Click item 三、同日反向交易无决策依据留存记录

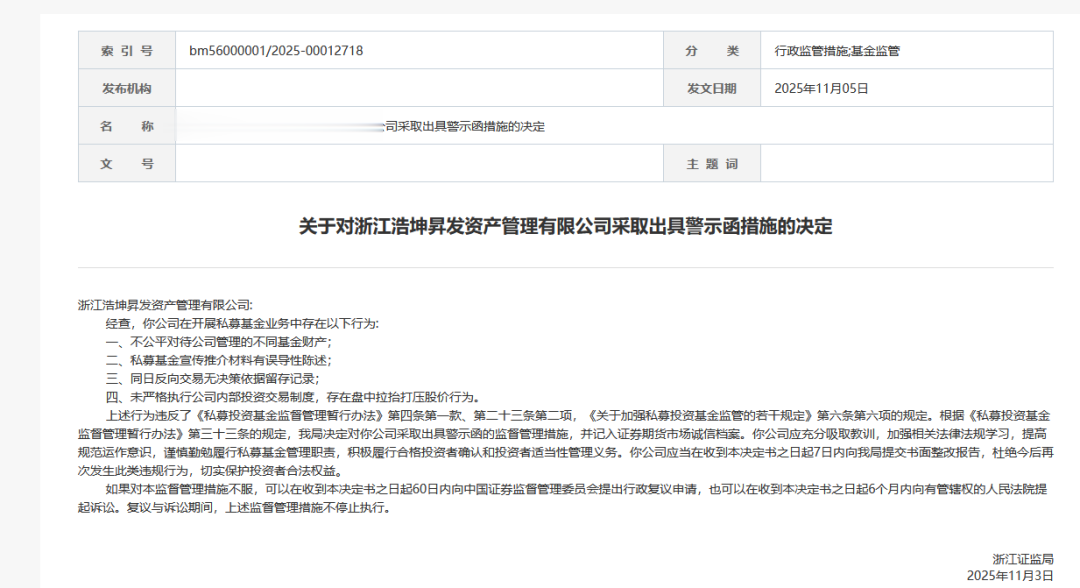point(212,379)
